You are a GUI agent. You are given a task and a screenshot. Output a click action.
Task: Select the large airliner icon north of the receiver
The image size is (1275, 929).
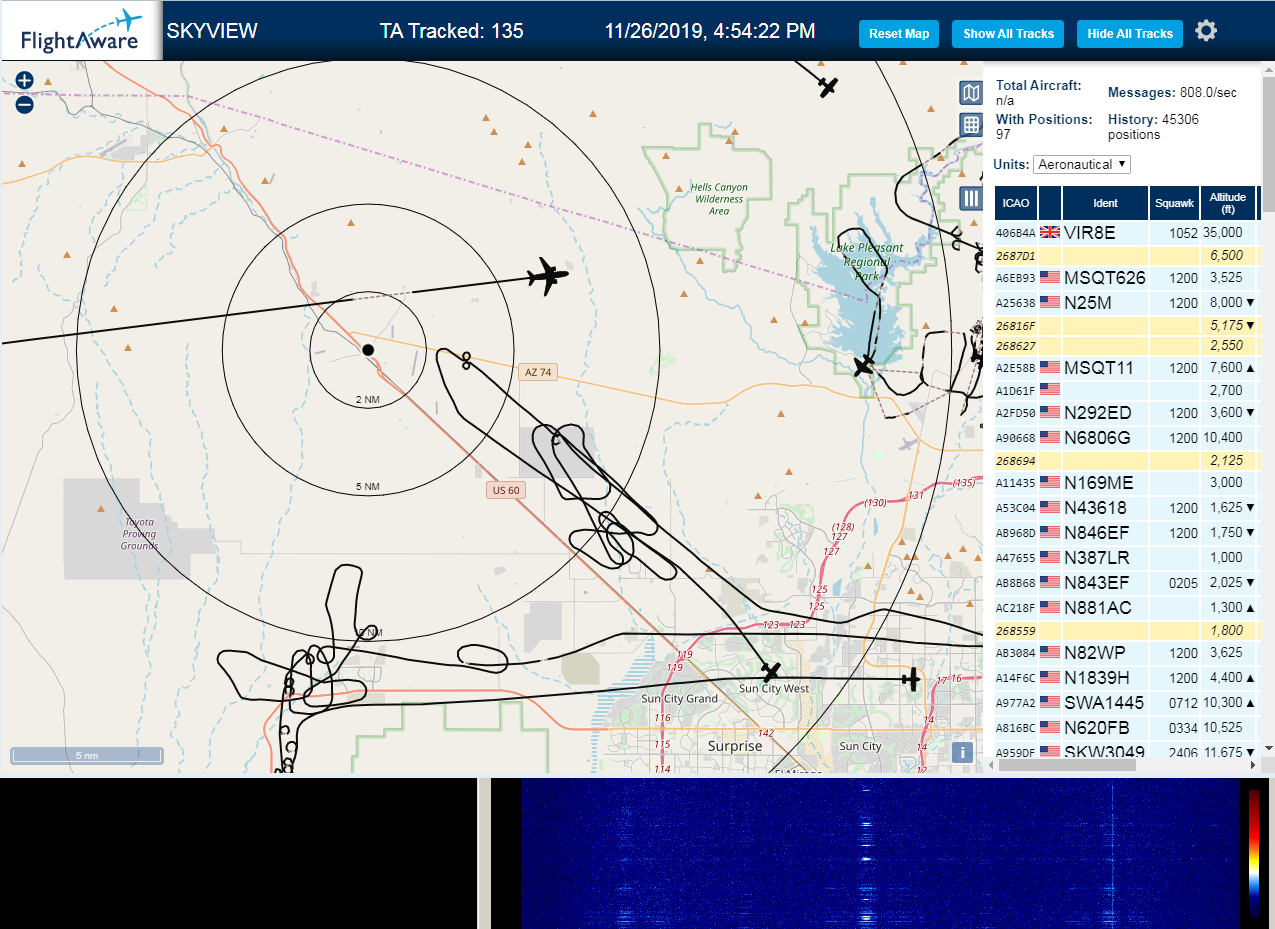(x=547, y=276)
